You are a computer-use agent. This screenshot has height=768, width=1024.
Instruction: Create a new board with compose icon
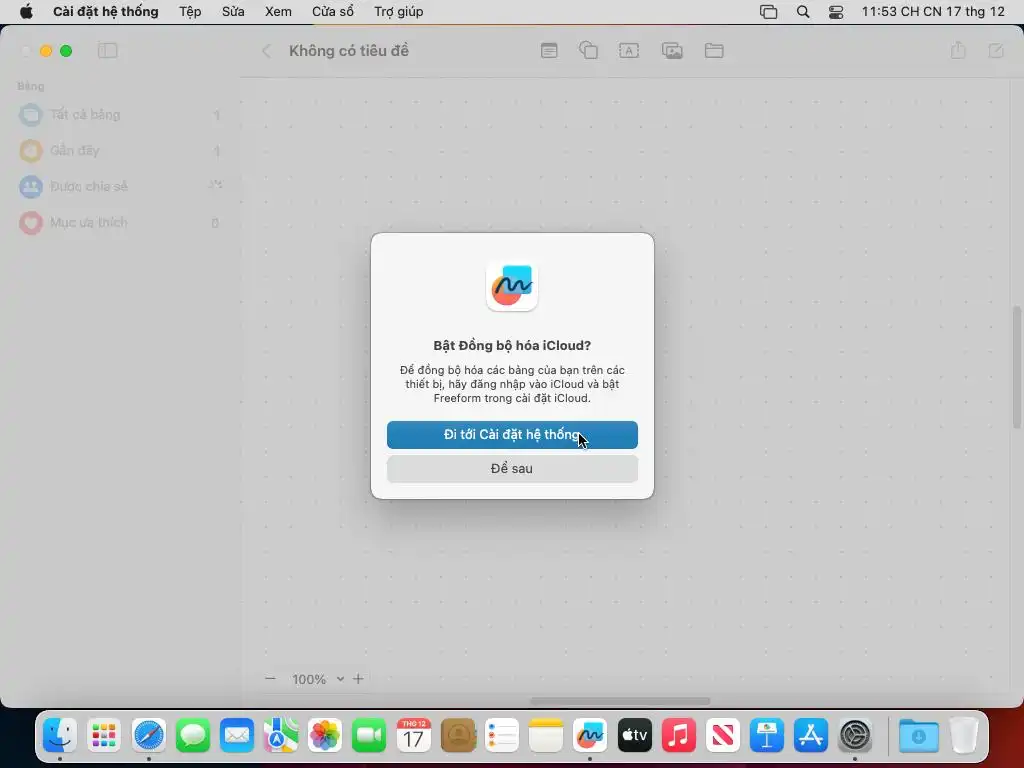[x=996, y=51]
